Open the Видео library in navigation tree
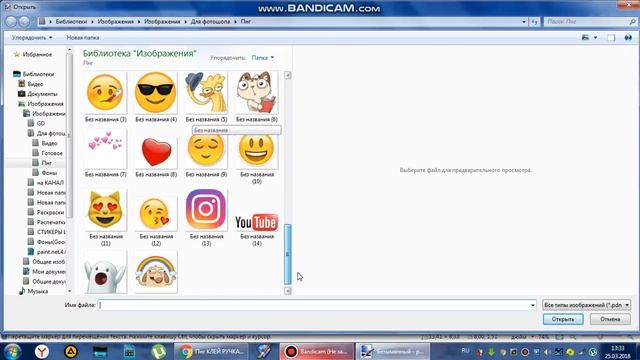640x360 pixels. (35, 84)
